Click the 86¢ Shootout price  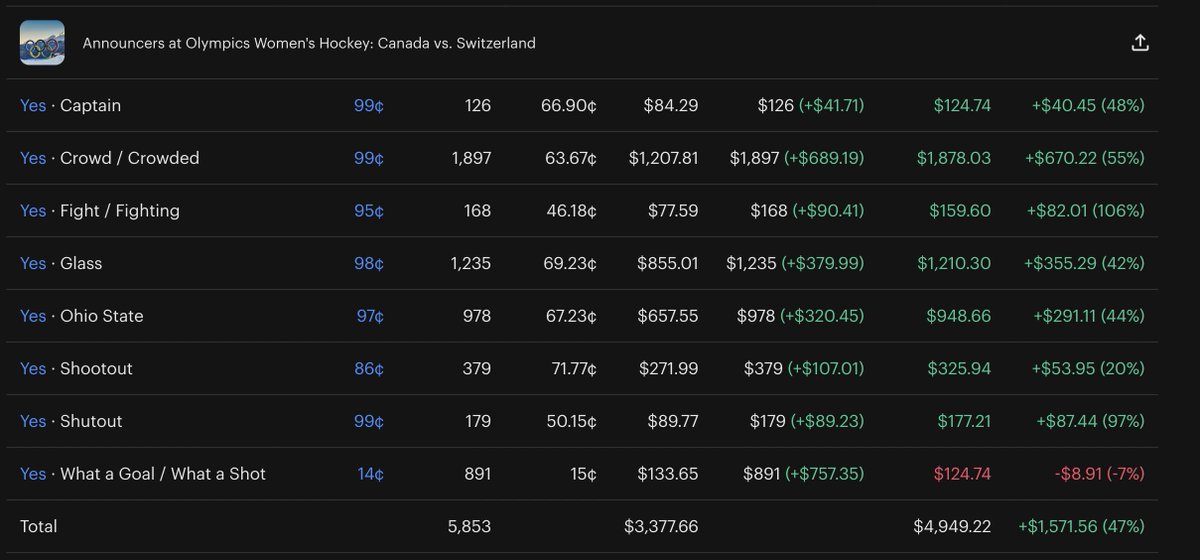[368, 368]
